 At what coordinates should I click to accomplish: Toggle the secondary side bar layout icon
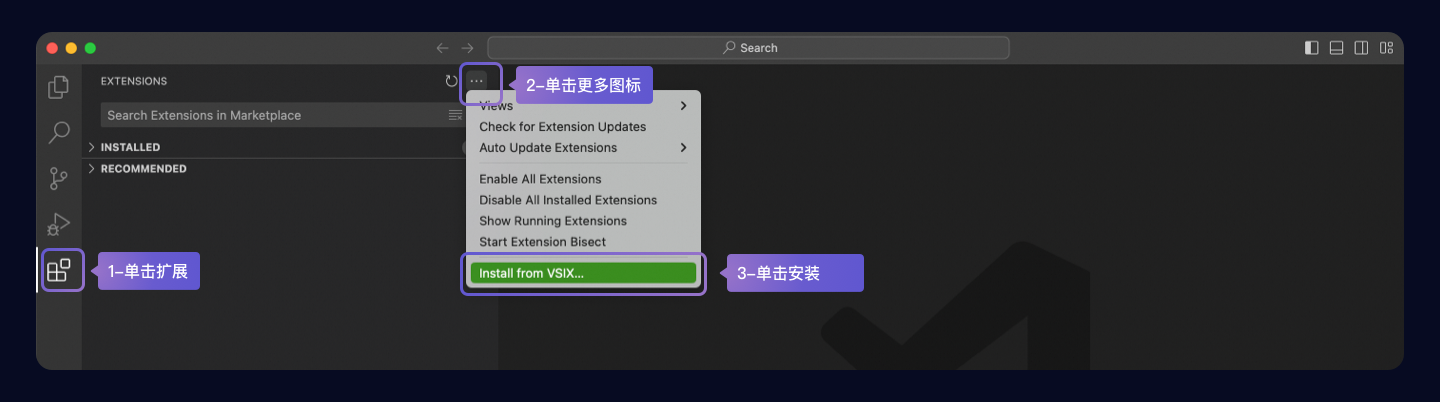tap(1362, 48)
